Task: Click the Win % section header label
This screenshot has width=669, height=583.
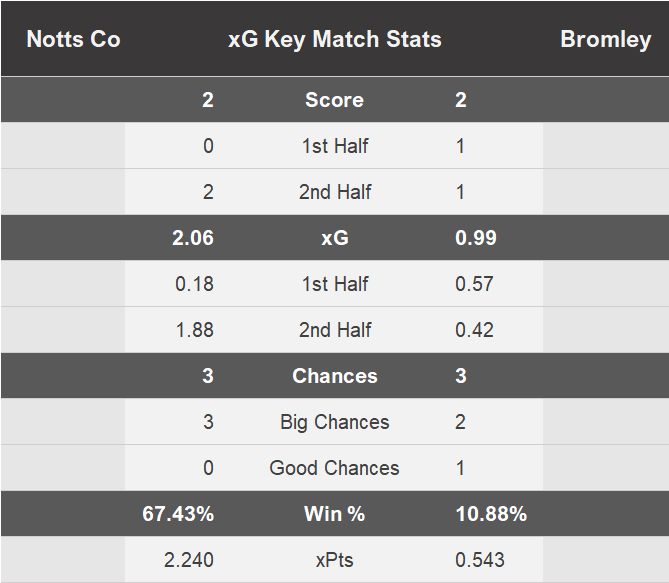Action: 334,514
